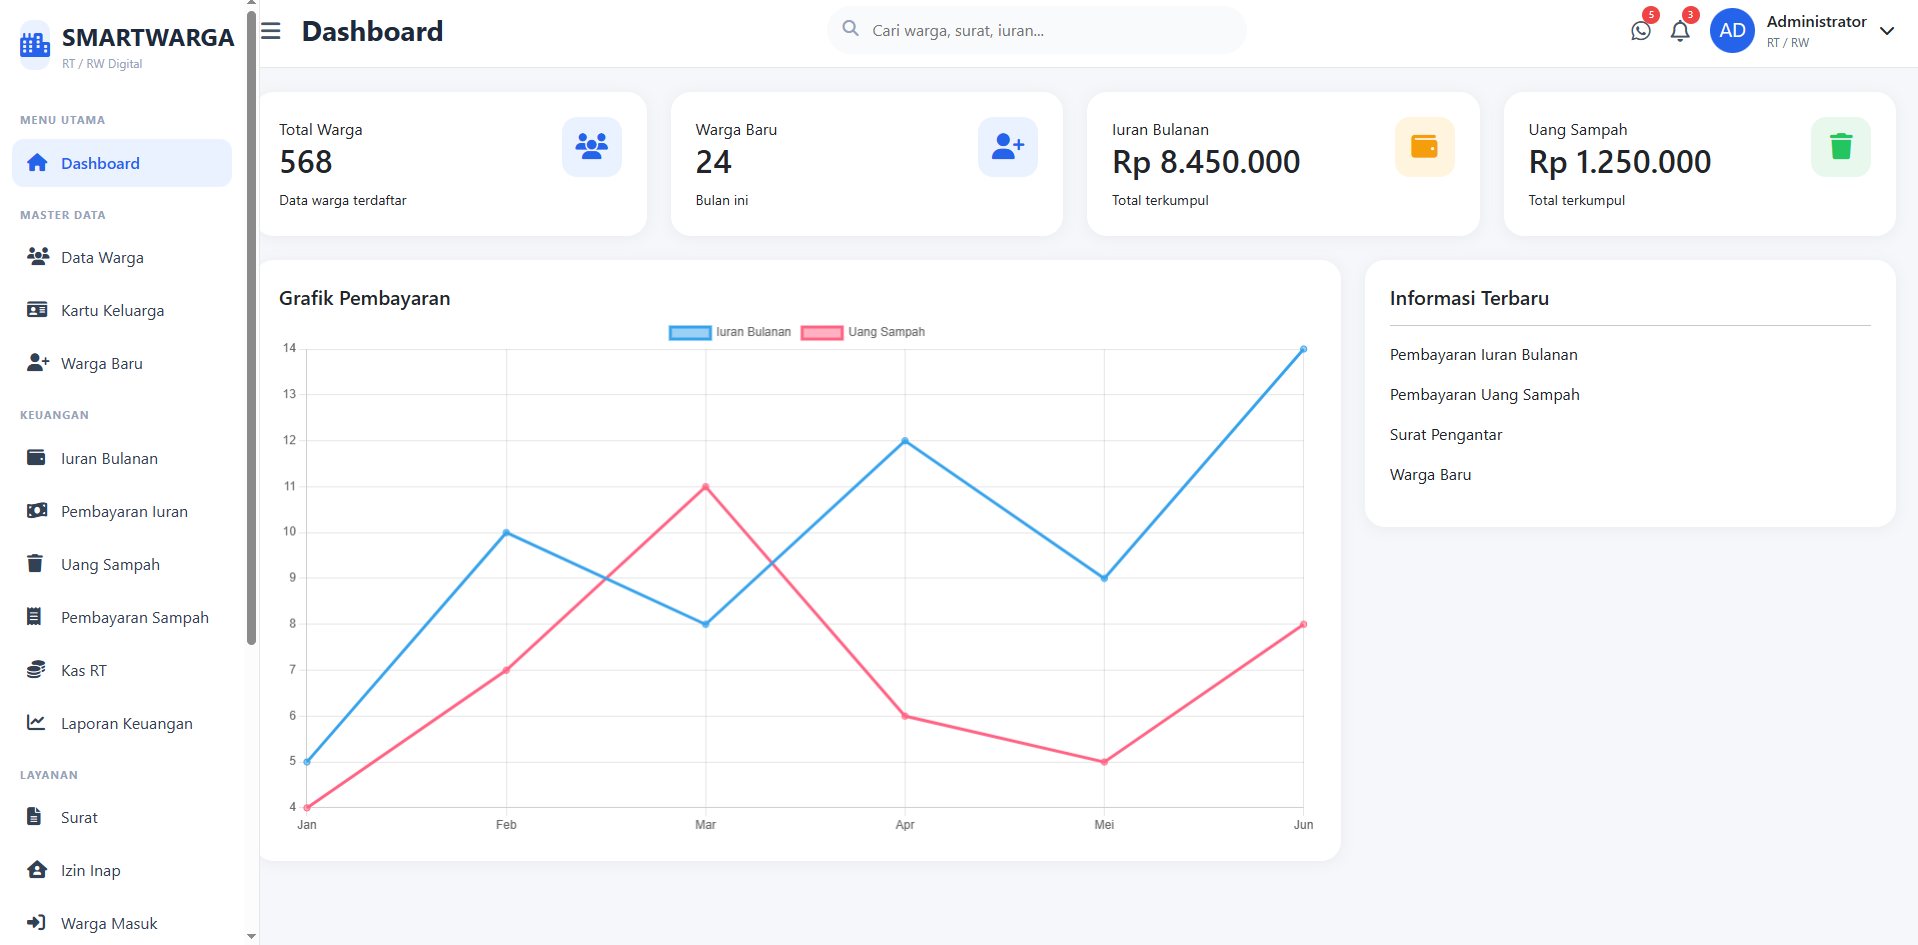The width and height of the screenshot is (1918, 945).
Task: Click the SmartWarga building logo icon
Action: (x=35, y=44)
